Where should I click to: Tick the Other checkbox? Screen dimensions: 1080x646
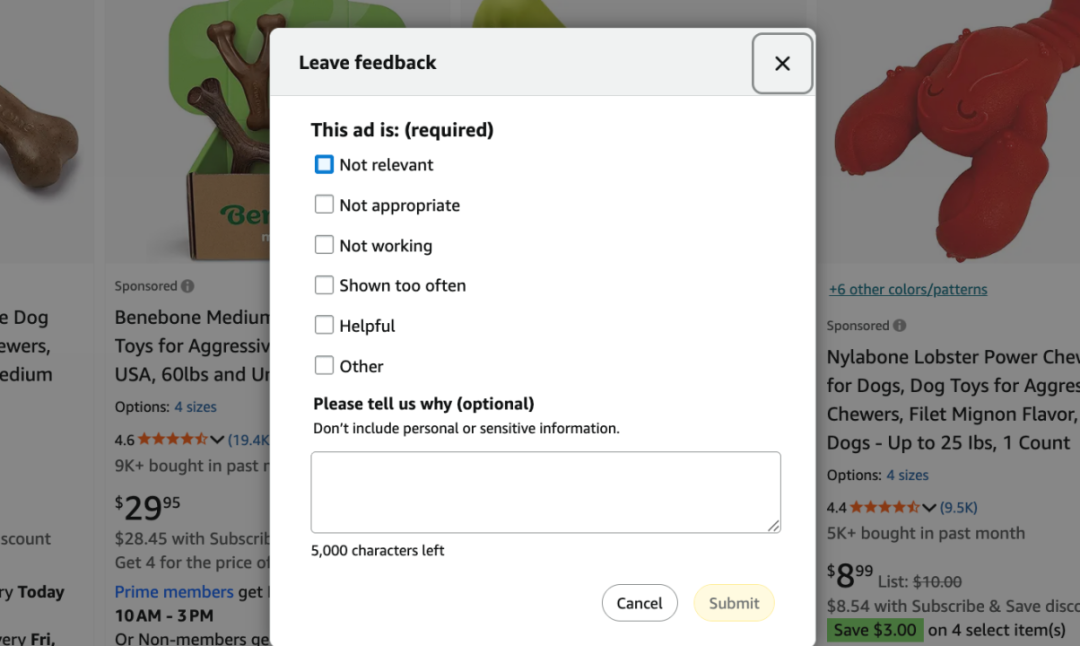click(324, 366)
